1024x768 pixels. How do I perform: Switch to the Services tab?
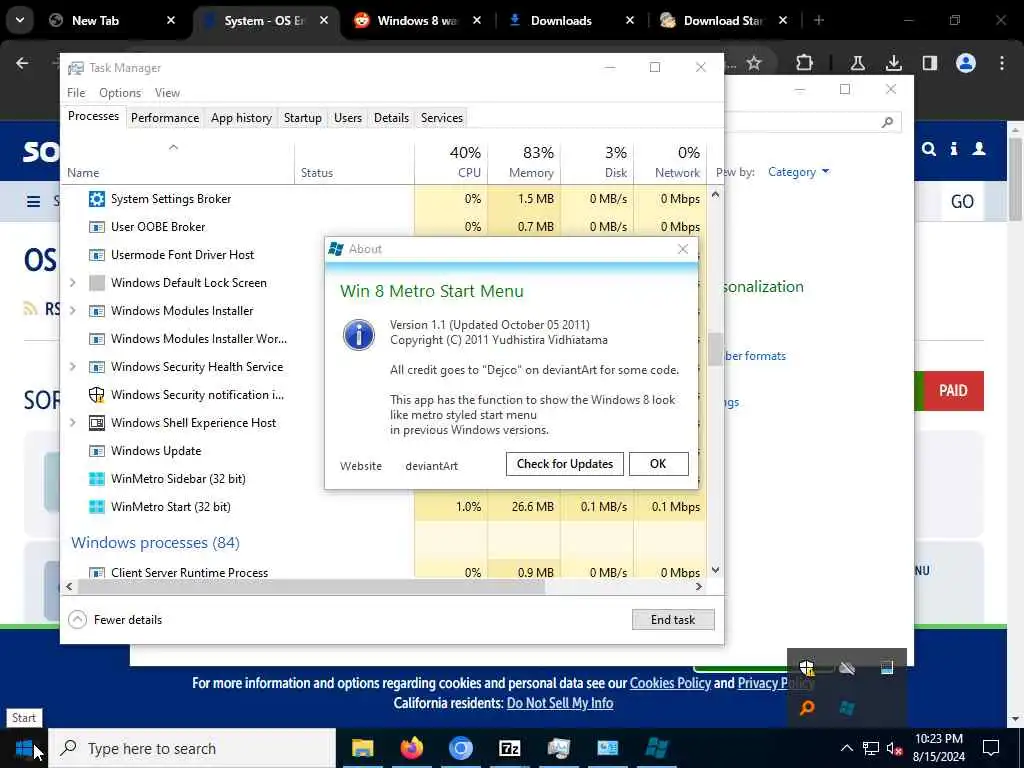(x=441, y=118)
